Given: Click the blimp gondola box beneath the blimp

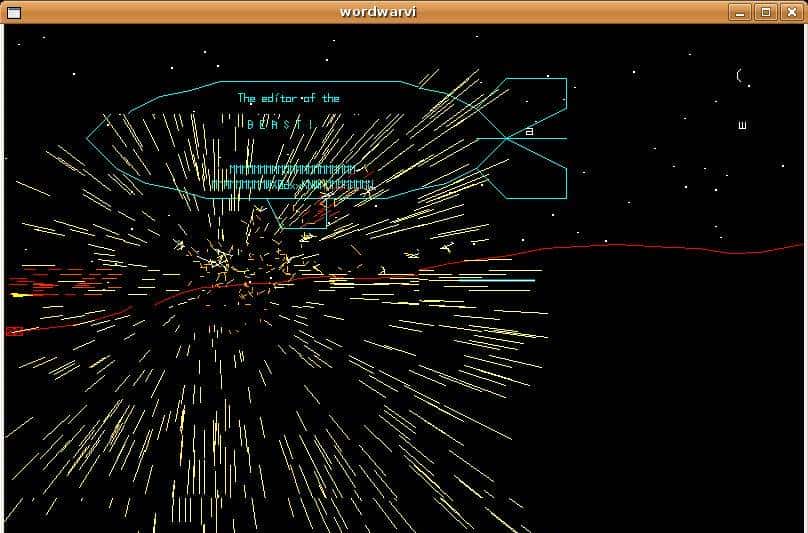Looking at the screenshot, I should click(x=297, y=213).
